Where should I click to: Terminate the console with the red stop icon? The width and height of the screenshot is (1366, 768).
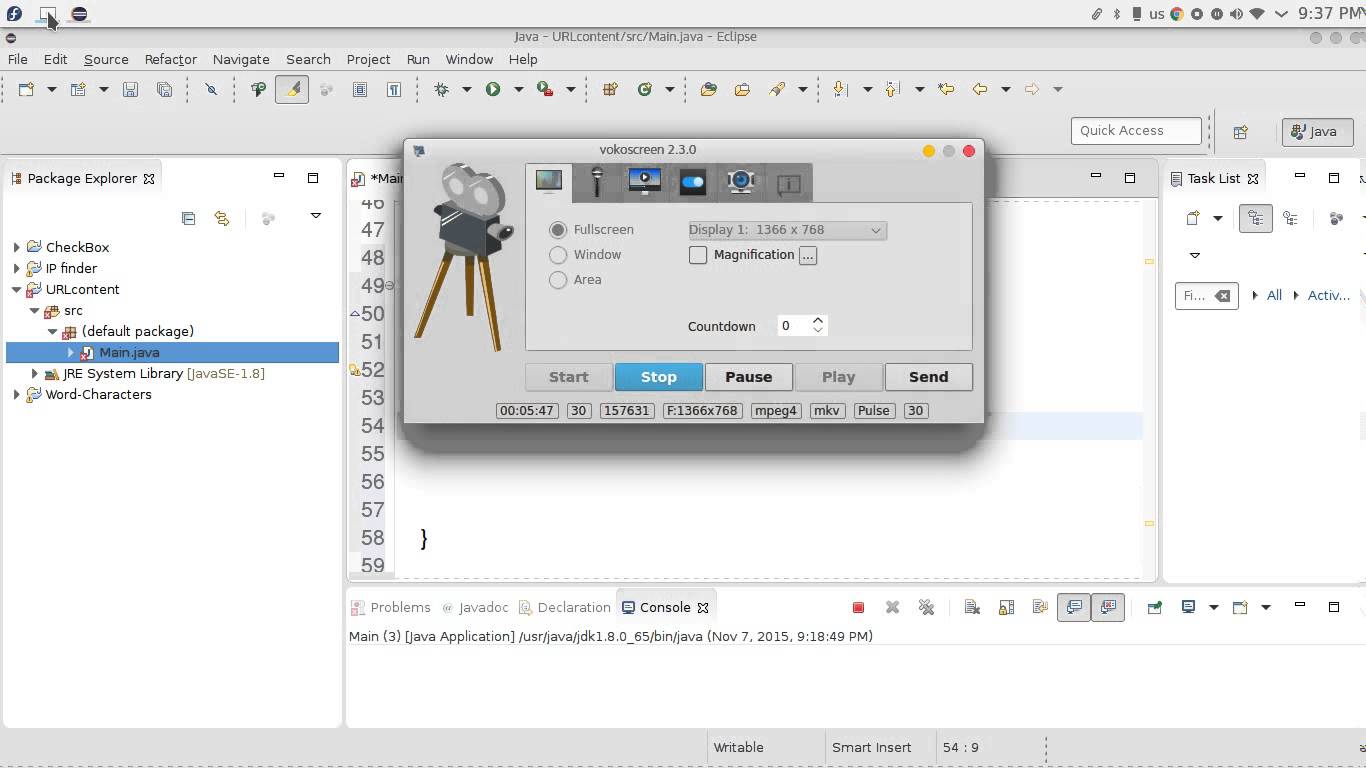858,607
